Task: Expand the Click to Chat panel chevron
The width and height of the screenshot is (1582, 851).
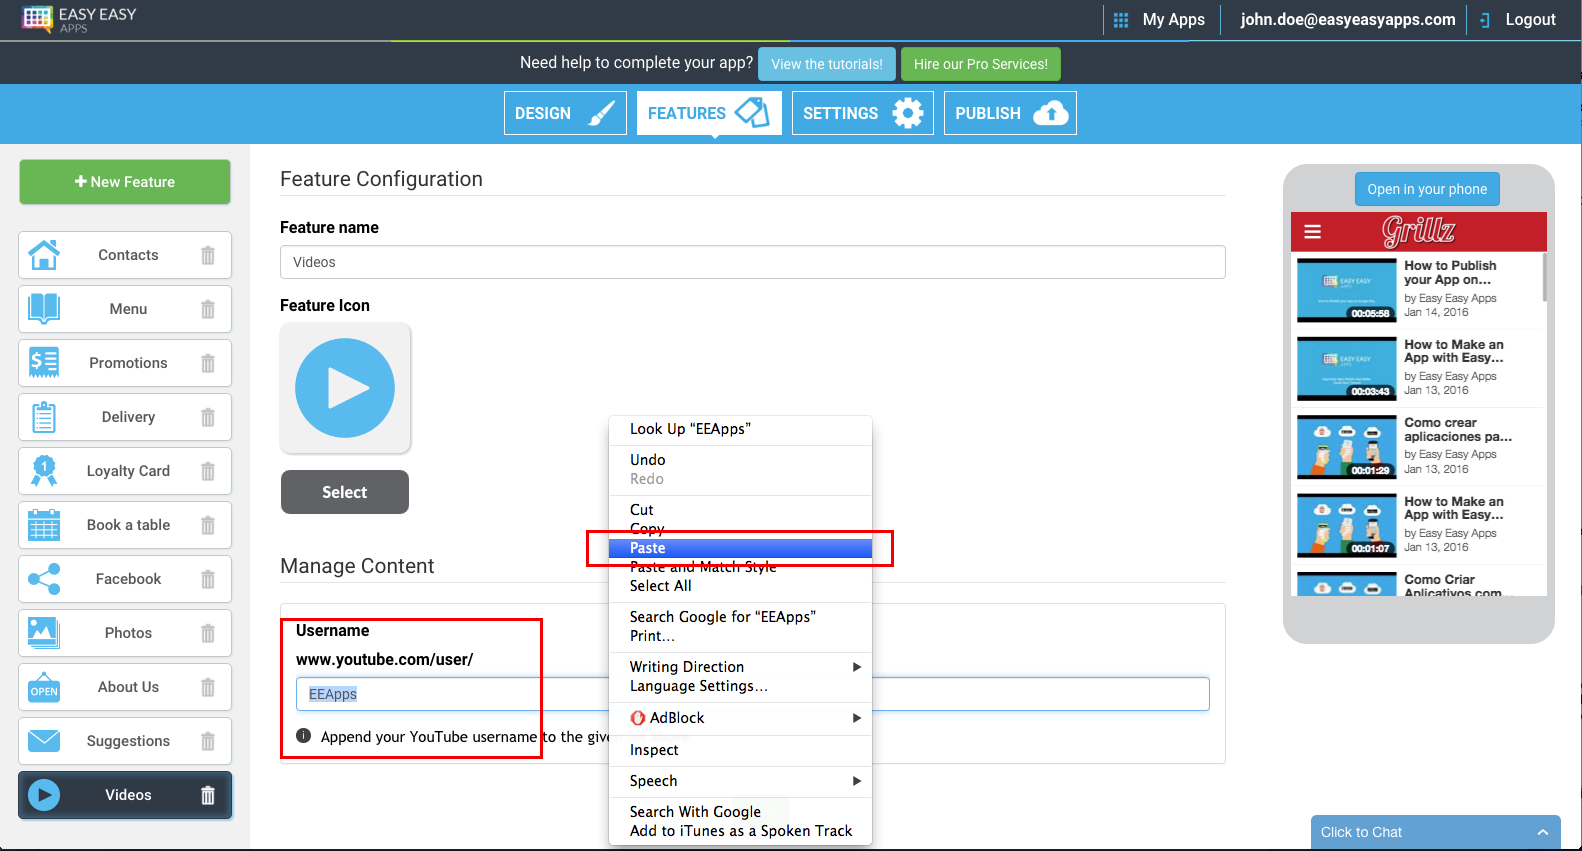Action: coord(1543,832)
